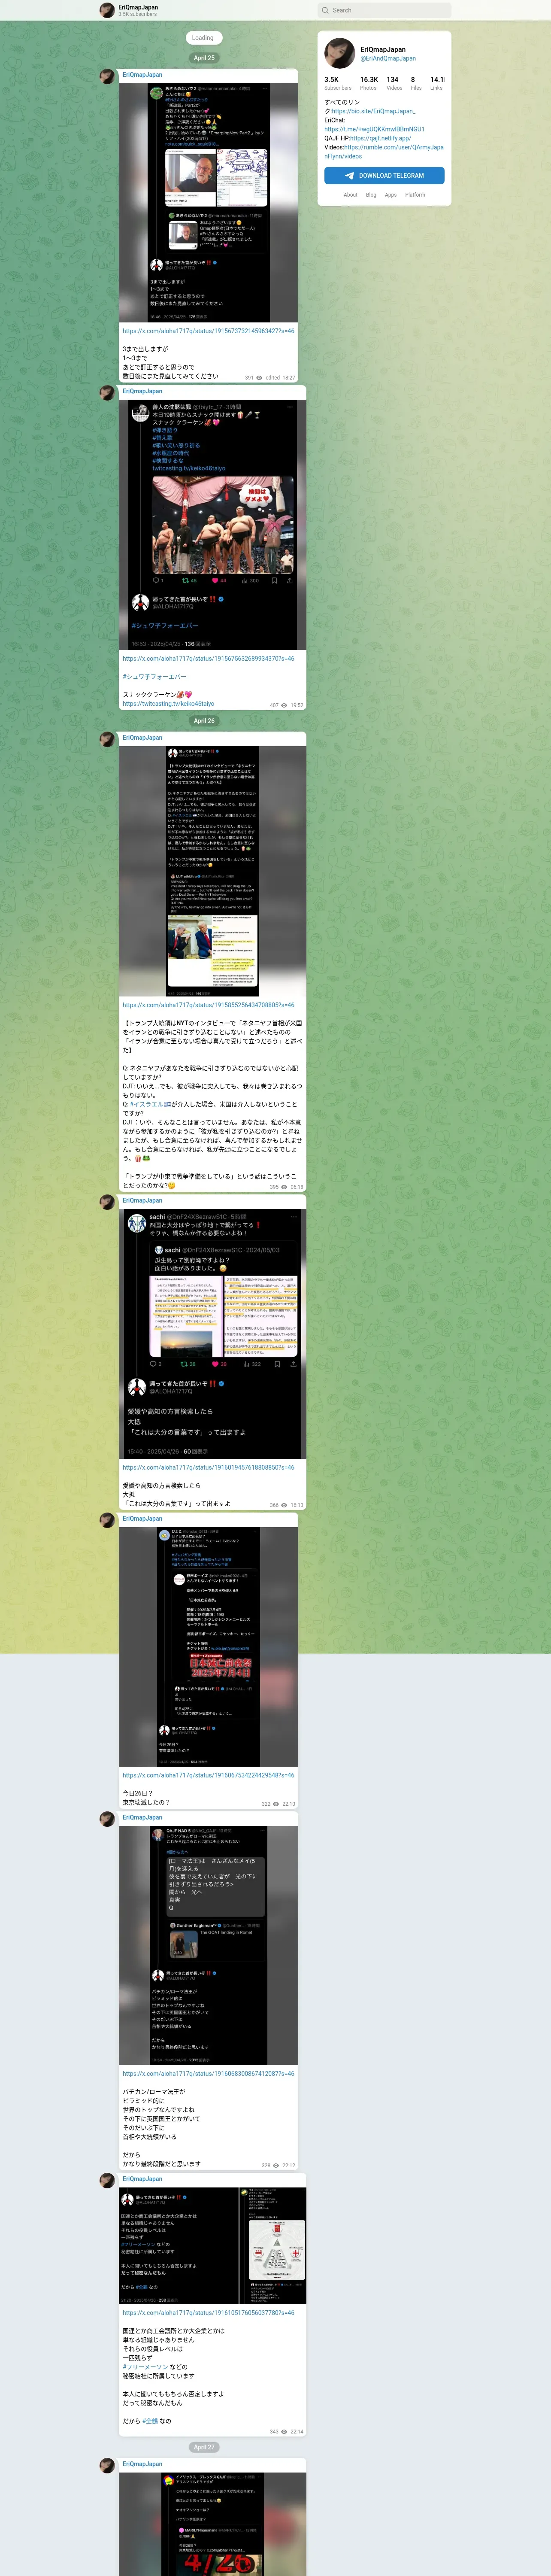
Task: Click the search magnifier icon in header
Action: tap(325, 10)
